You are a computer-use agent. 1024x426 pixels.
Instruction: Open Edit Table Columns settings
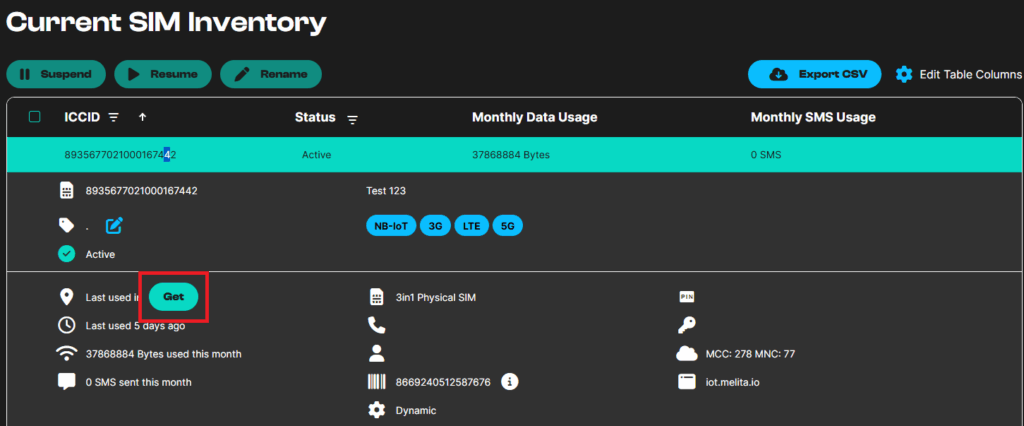(958, 74)
